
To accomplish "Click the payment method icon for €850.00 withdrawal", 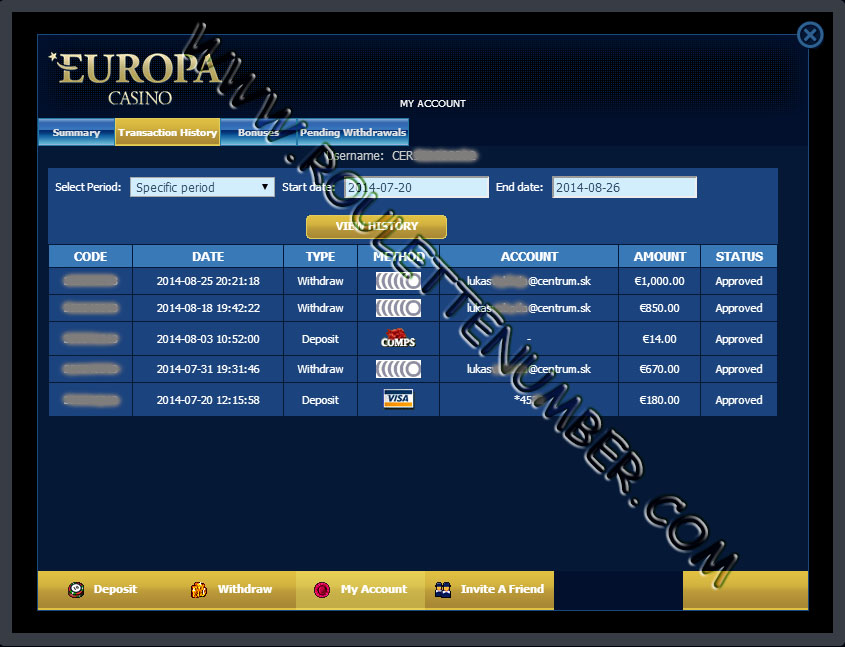I will click(398, 308).
